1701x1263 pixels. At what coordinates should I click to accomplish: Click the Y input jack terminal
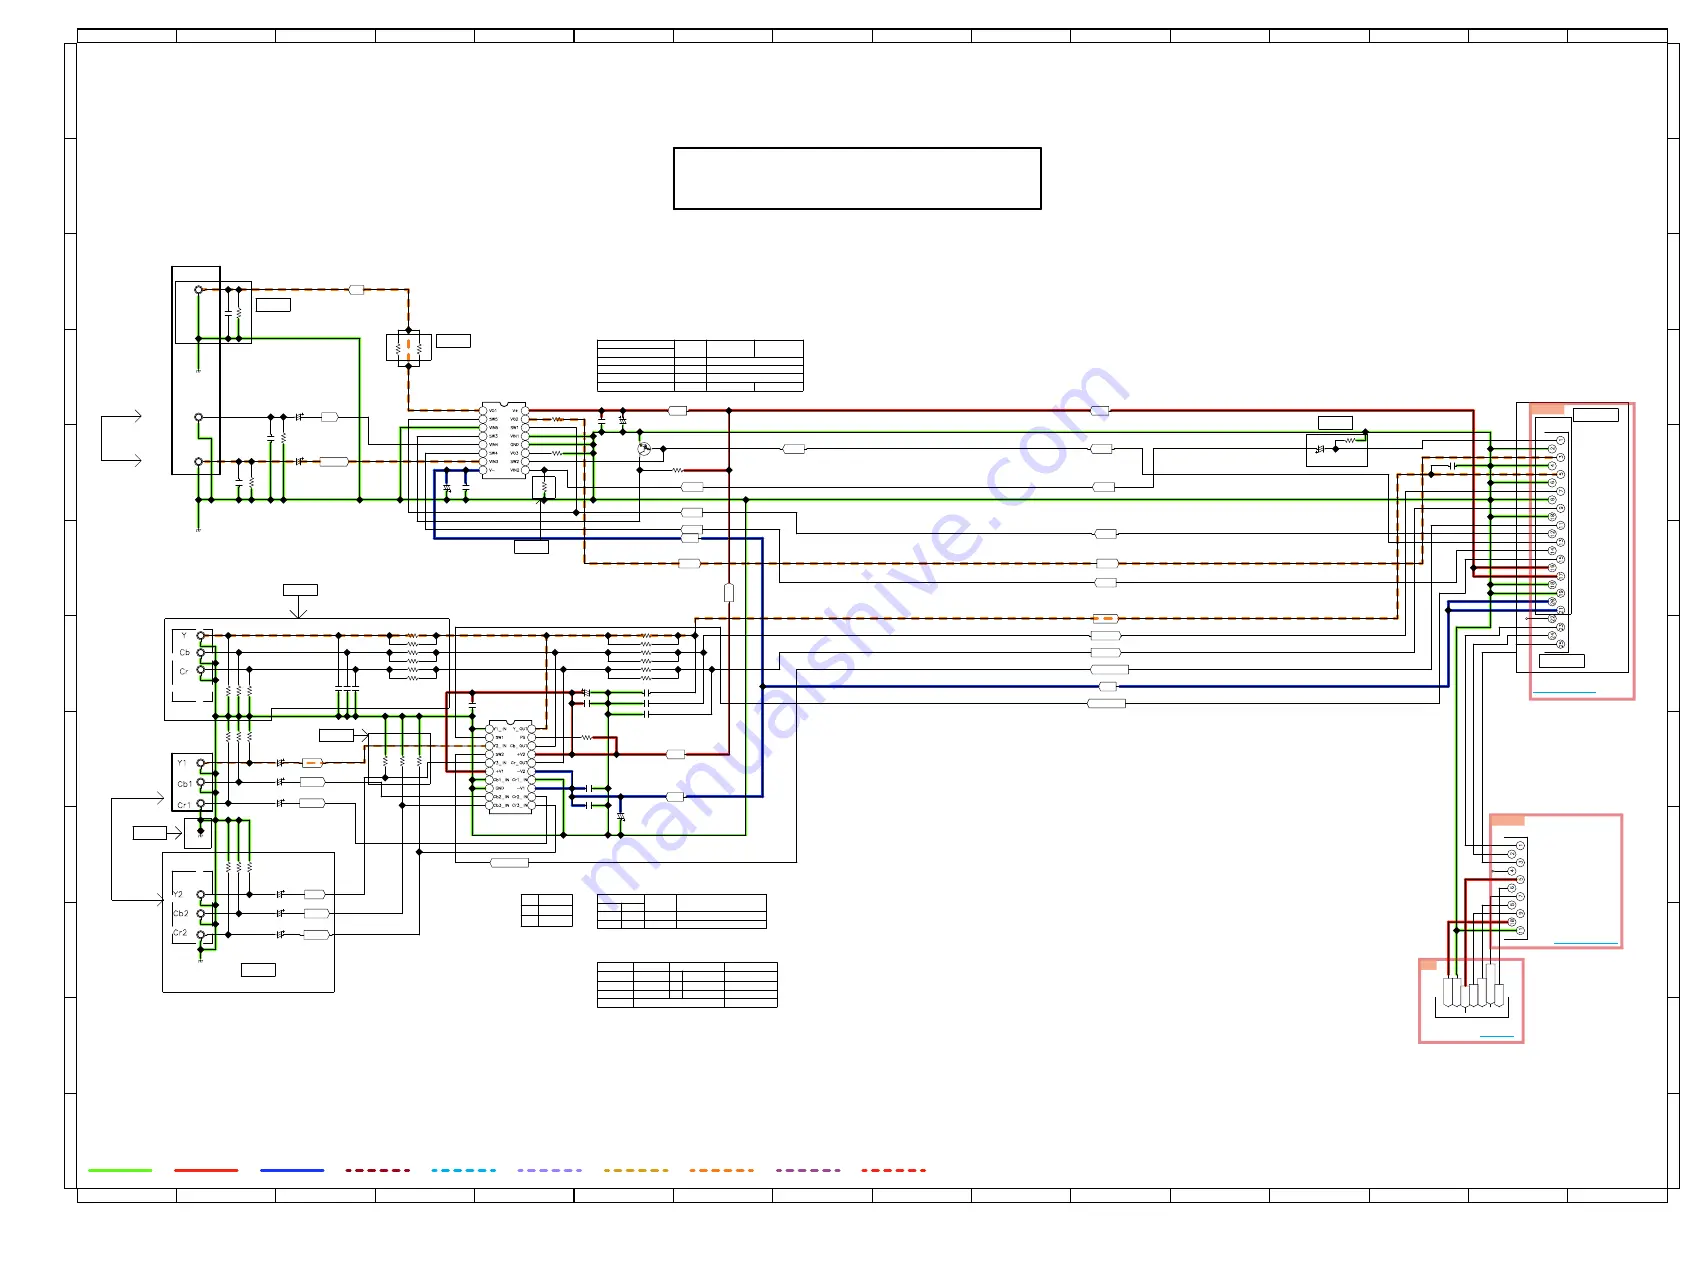pyautogui.click(x=201, y=635)
